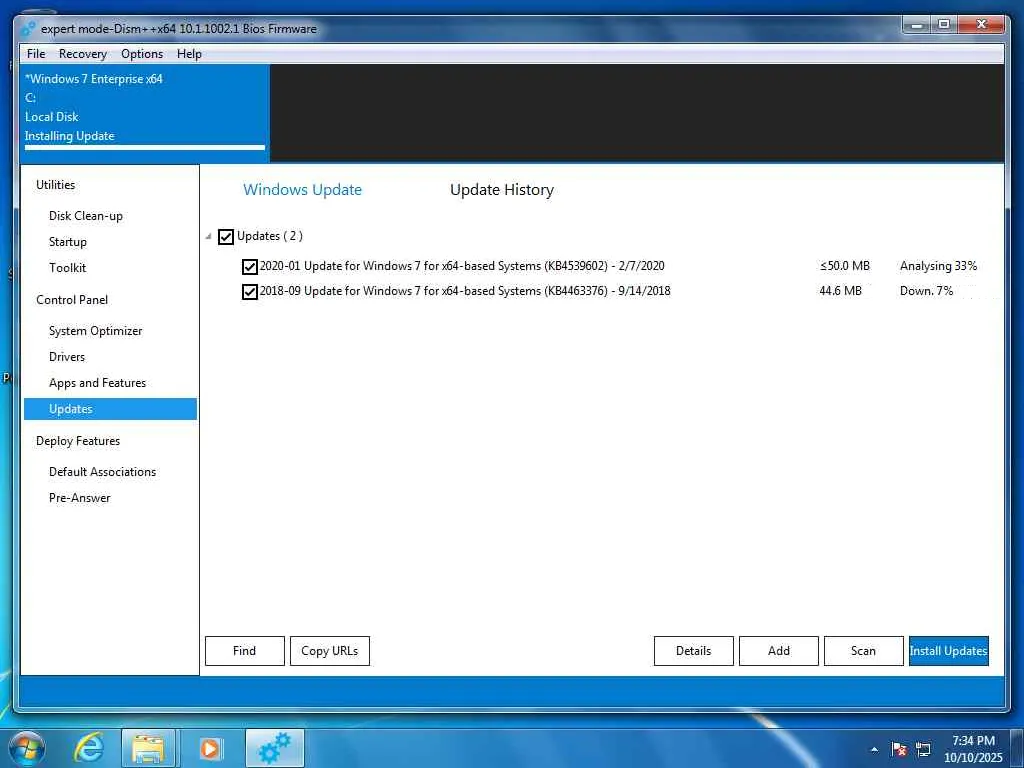This screenshot has width=1024, height=768.
Task: Click the Copy URLs button
Action: [330, 651]
